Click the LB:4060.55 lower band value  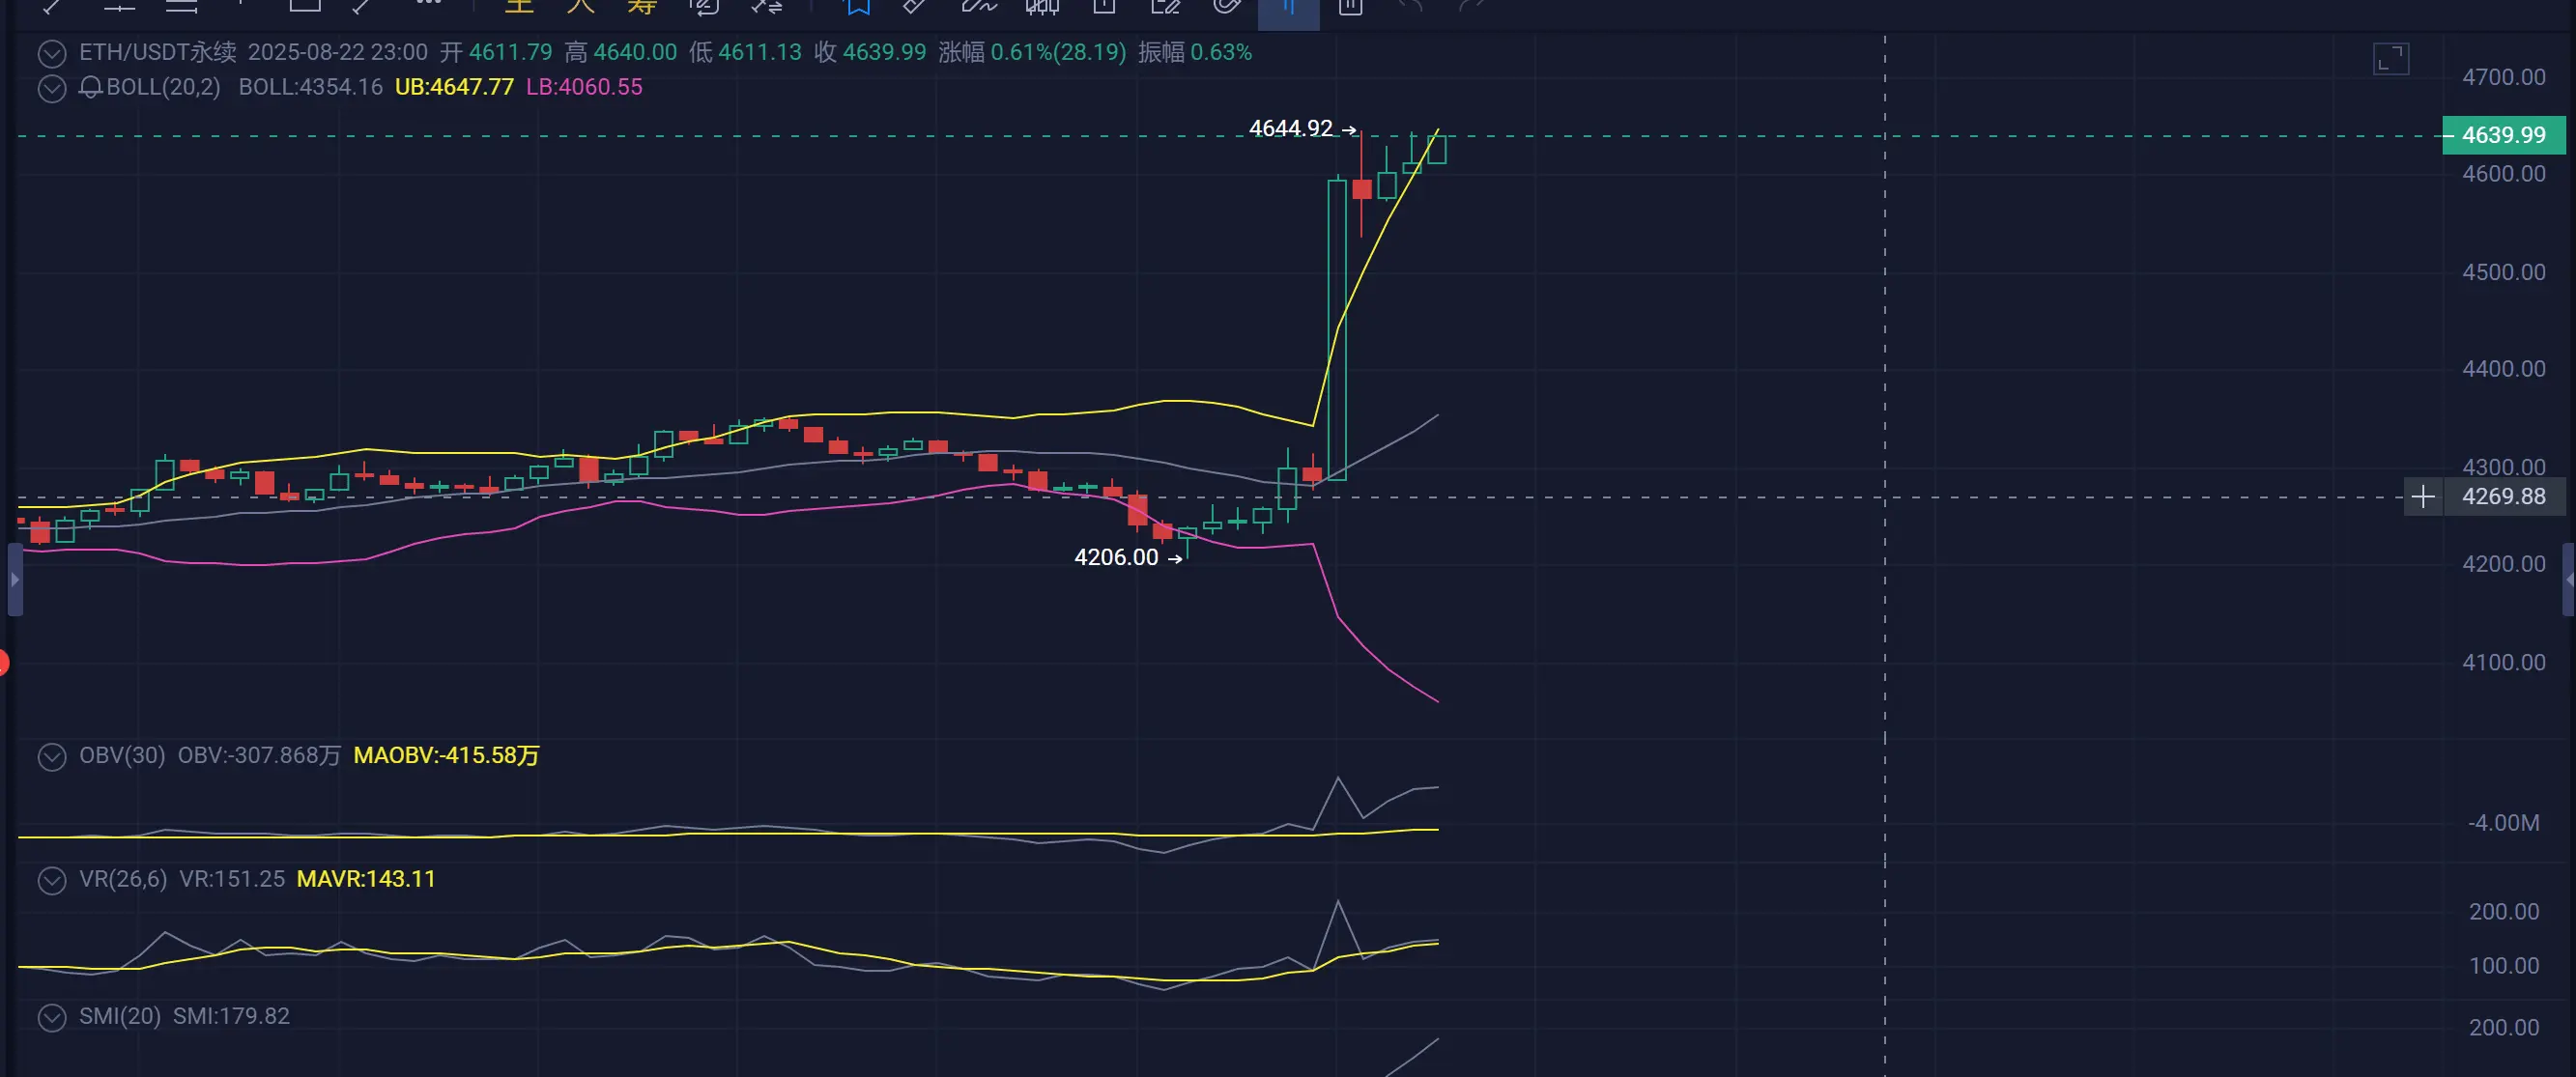(584, 87)
